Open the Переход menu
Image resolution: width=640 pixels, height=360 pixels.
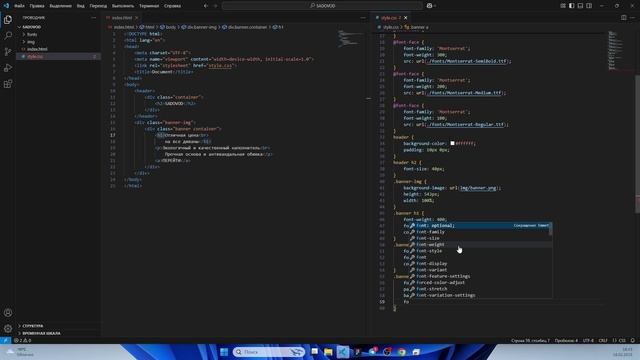pyautogui.click(x=98, y=6)
